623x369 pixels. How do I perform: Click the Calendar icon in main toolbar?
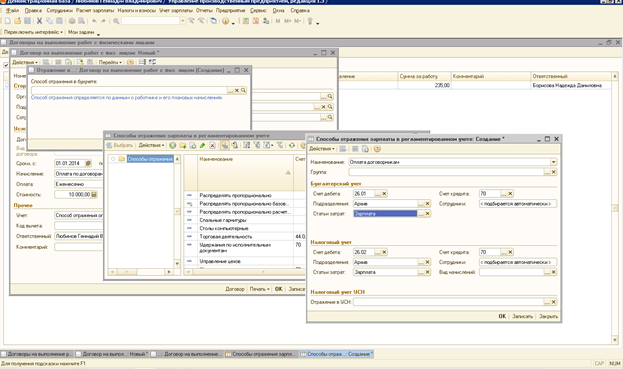[x=256, y=21]
